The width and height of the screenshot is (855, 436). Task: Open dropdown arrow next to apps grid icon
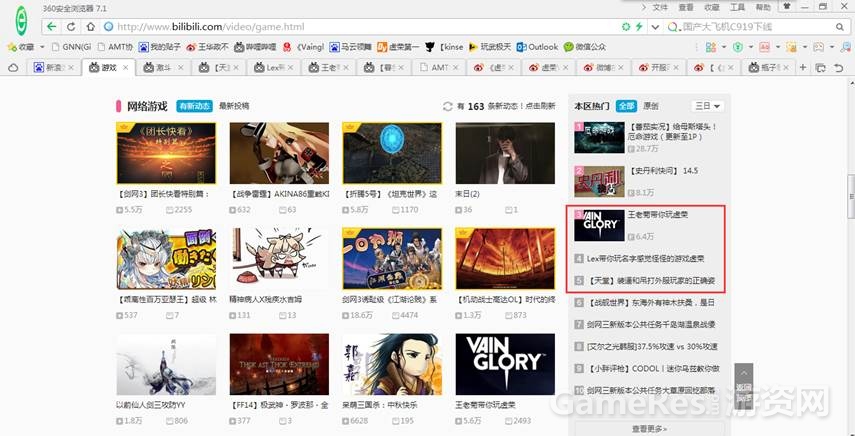pyautogui.click(x=724, y=47)
